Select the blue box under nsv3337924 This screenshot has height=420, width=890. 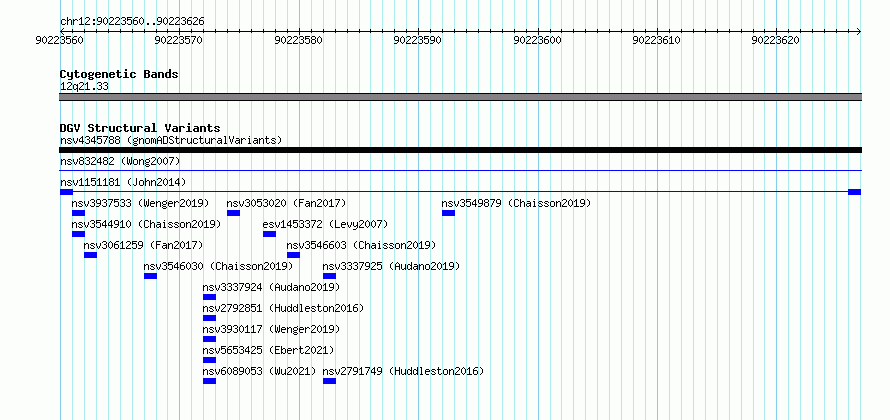[209, 297]
